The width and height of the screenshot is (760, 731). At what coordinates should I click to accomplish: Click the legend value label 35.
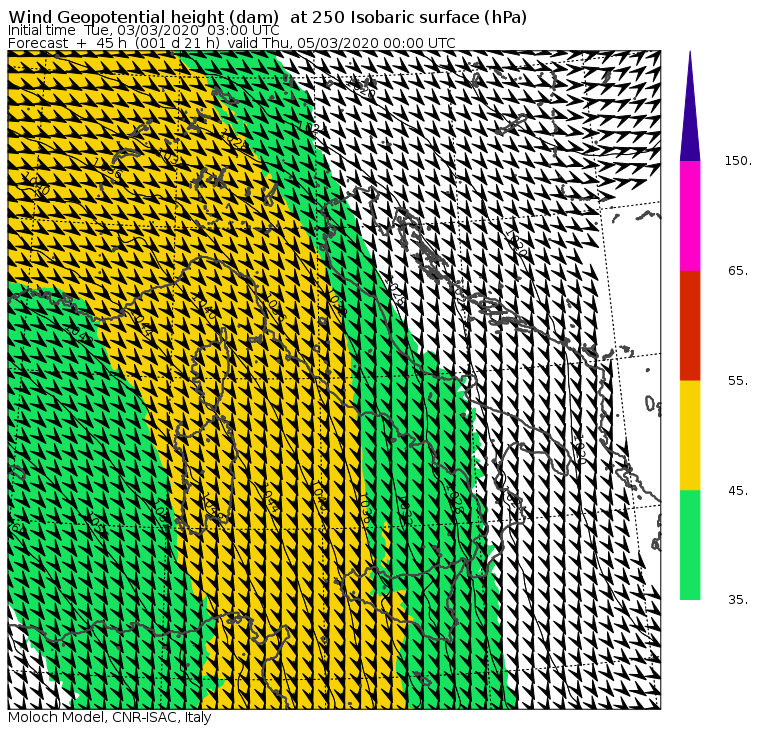739,600
